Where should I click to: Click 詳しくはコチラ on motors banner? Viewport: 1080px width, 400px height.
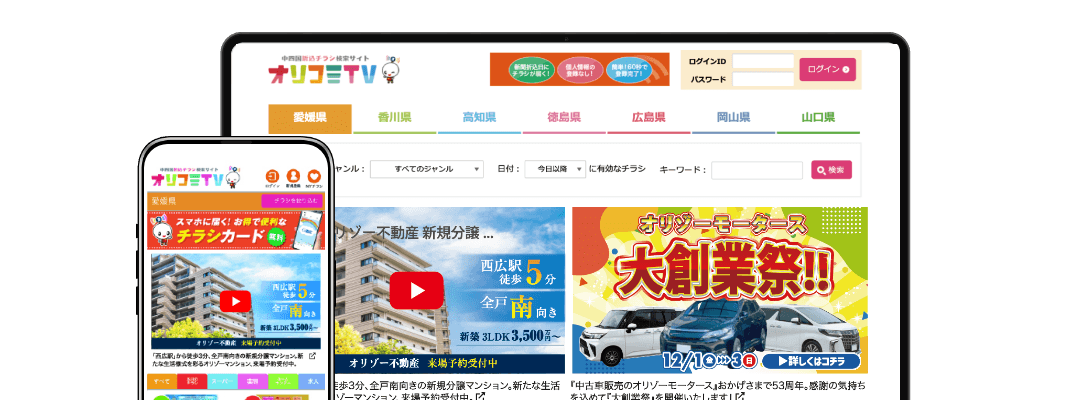coord(810,361)
